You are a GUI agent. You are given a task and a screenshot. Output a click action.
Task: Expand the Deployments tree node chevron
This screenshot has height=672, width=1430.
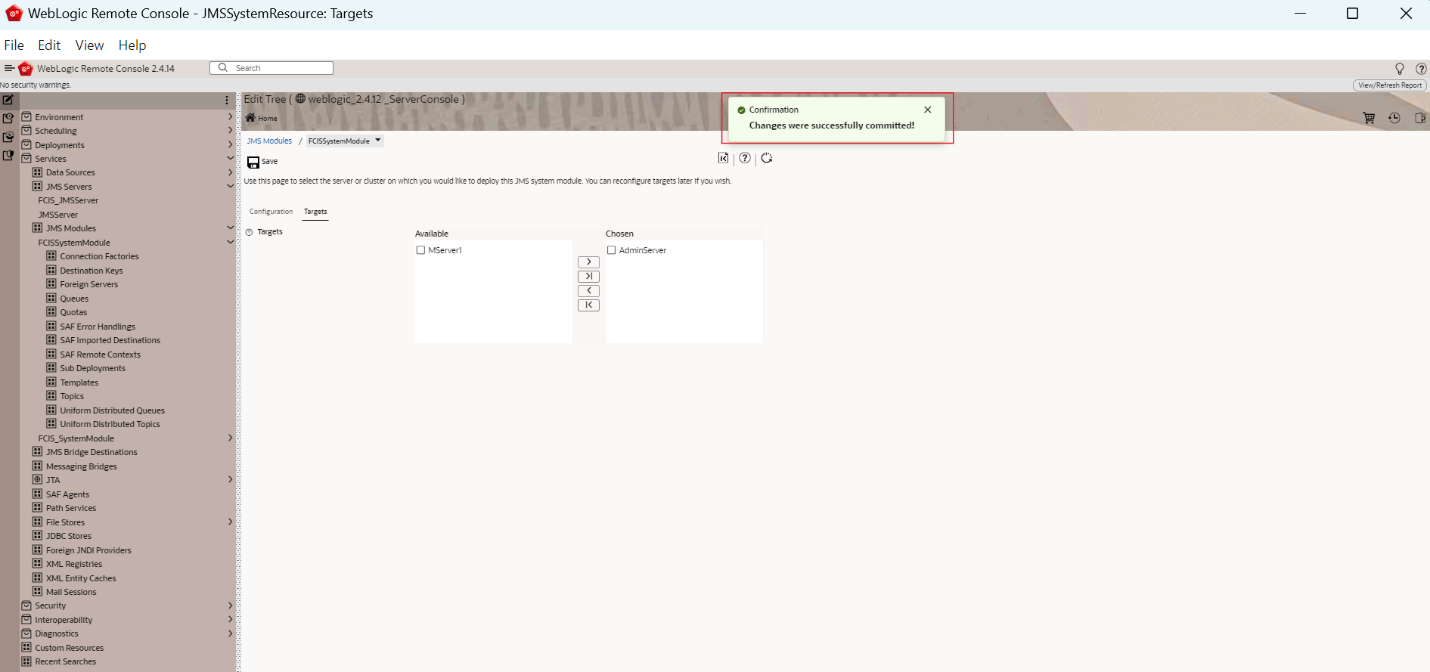230,145
